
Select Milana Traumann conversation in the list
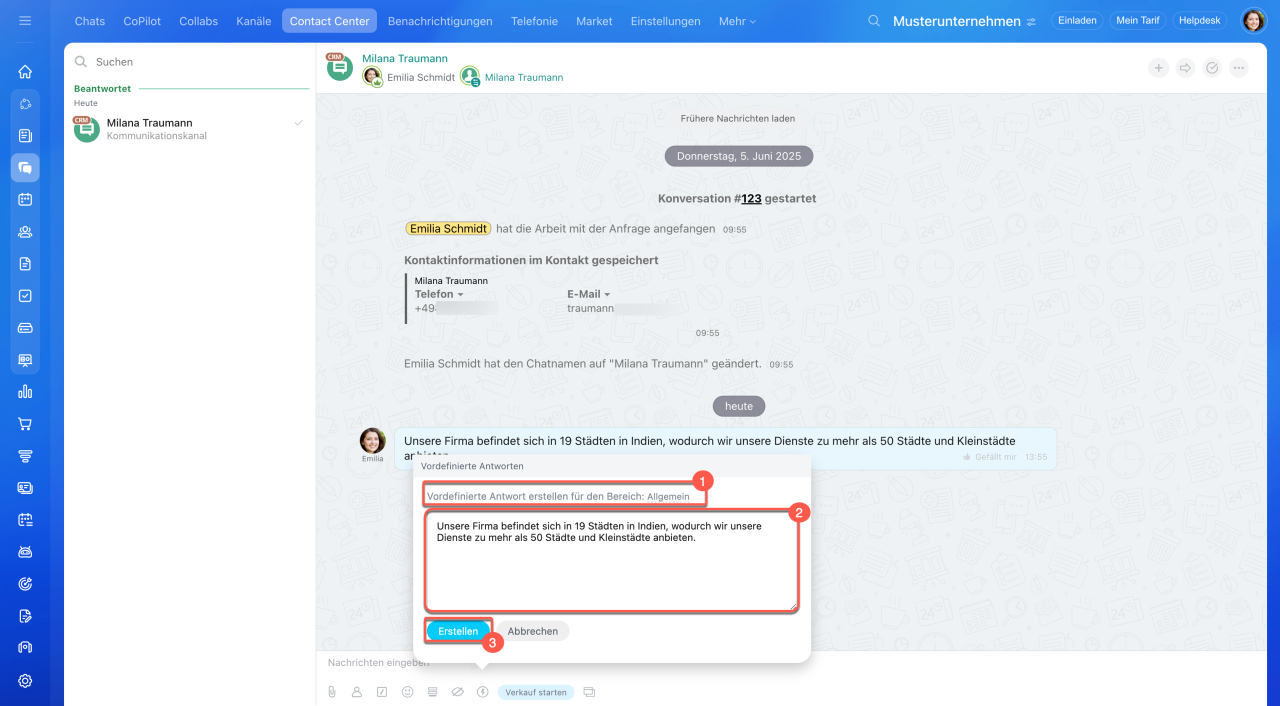(x=189, y=128)
